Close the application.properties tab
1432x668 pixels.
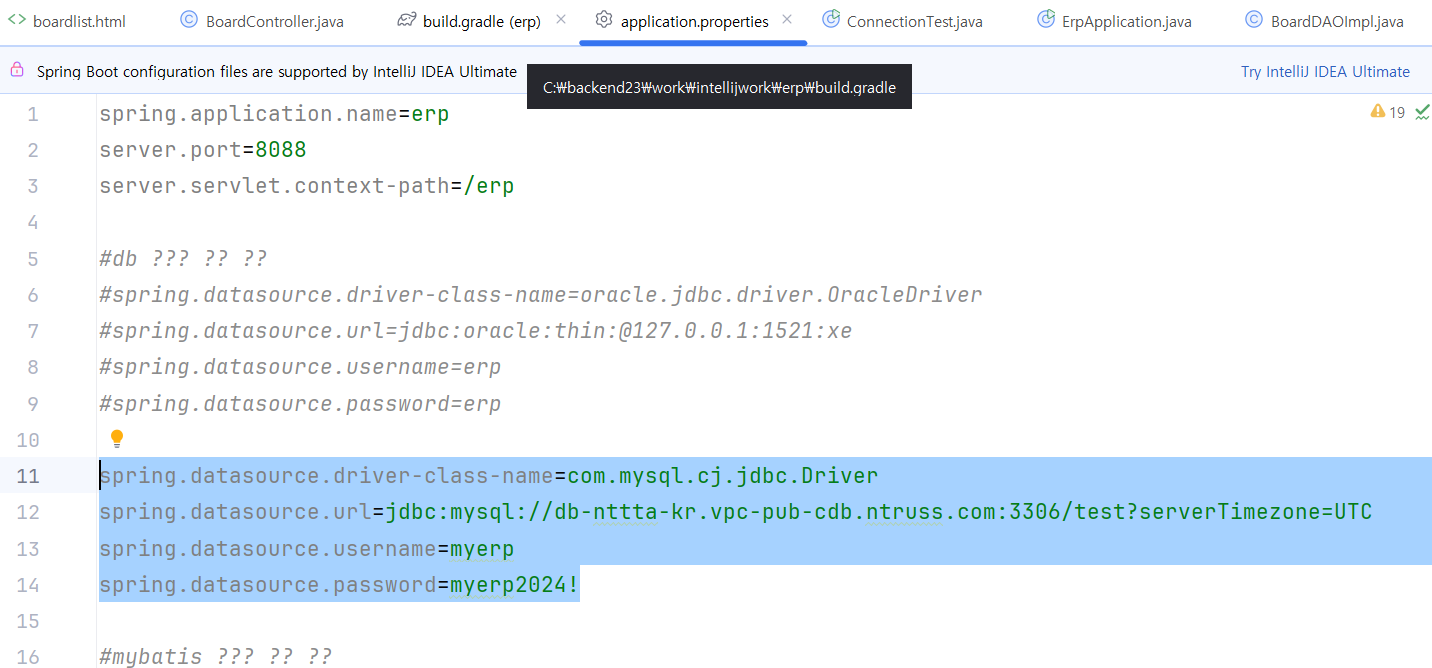786,20
